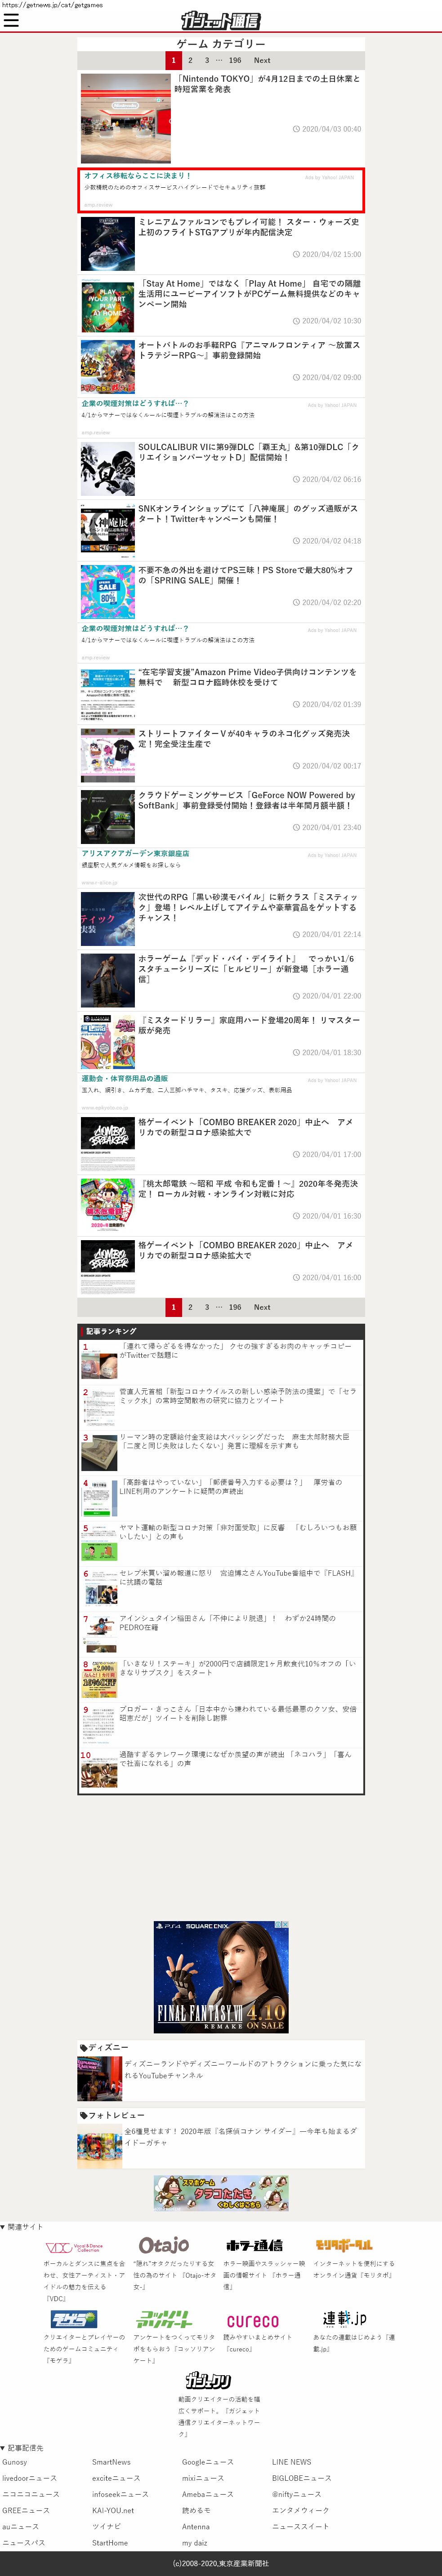Jump to page 196 in top pagination

235,60
